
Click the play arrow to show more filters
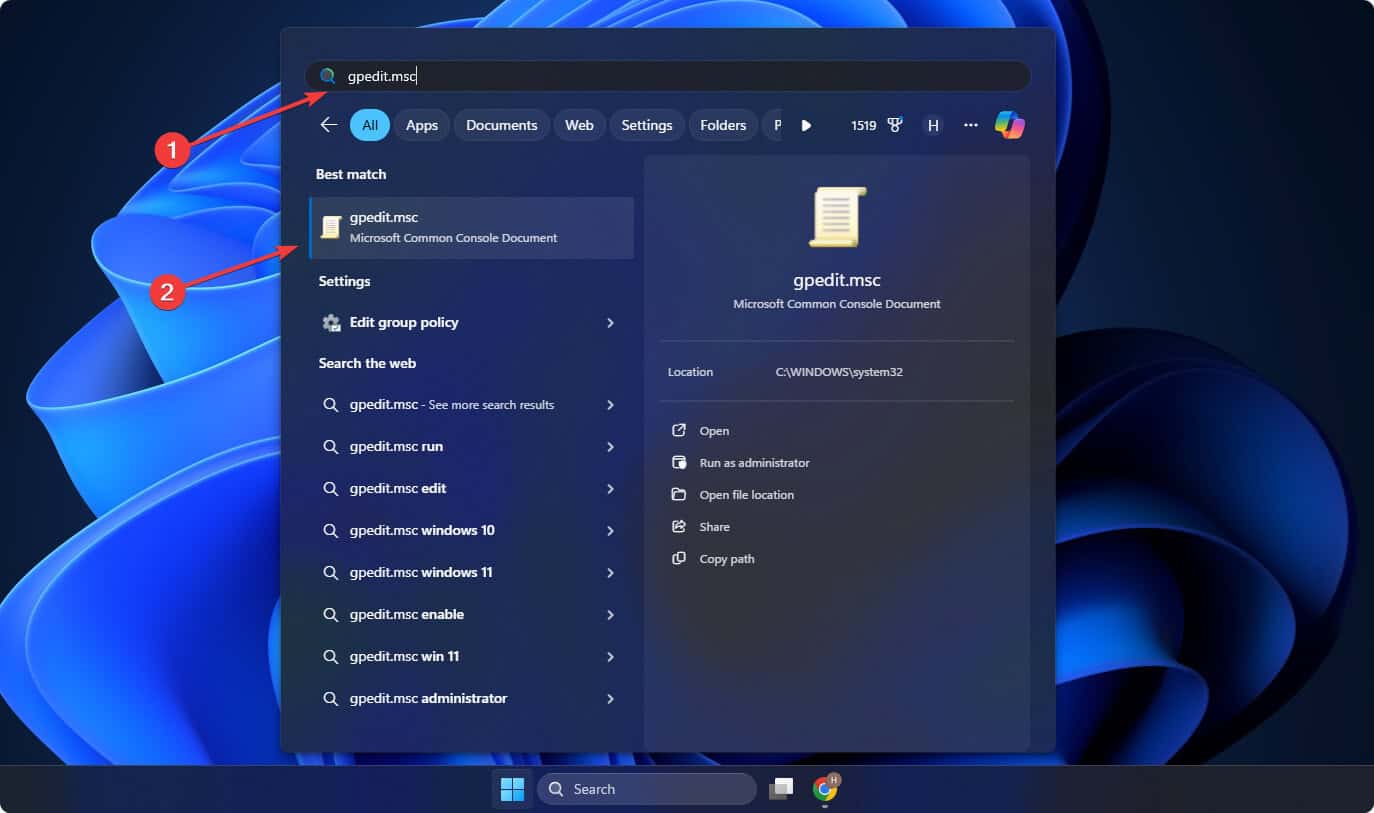point(806,125)
